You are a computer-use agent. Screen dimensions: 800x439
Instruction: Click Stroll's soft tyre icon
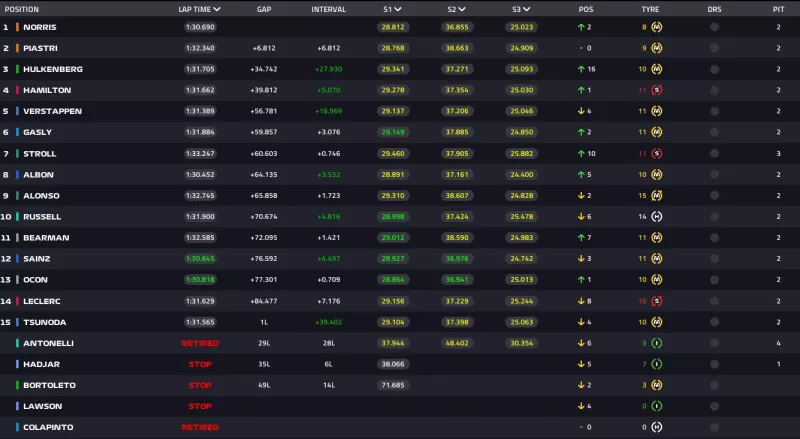coord(657,153)
